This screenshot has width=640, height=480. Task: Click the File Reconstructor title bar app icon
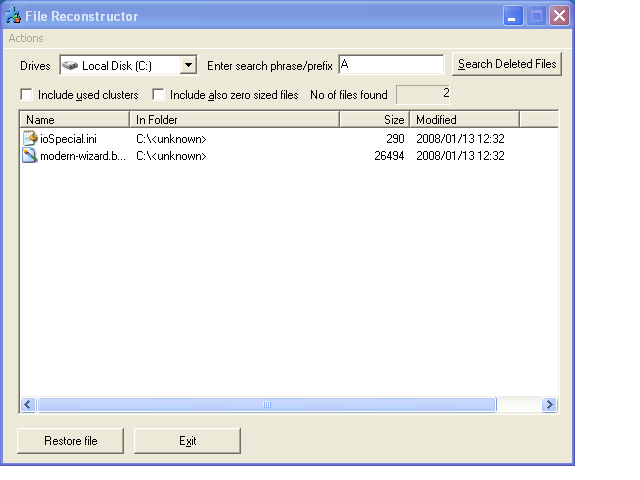coord(13,16)
